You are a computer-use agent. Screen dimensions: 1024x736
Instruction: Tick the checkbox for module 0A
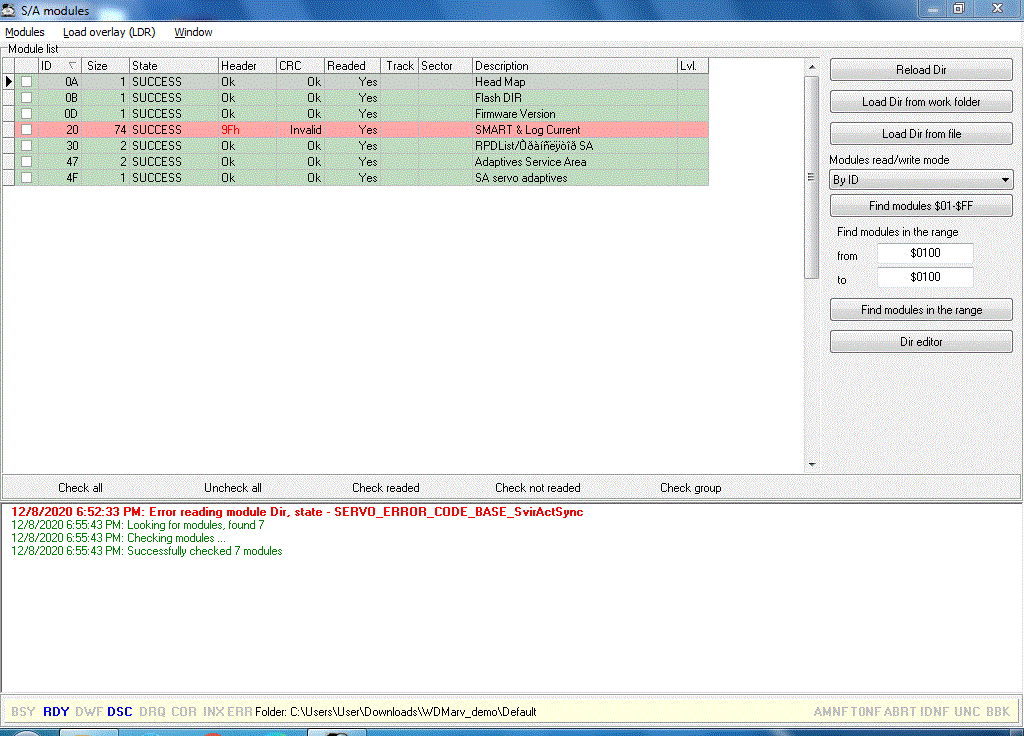point(27,82)
